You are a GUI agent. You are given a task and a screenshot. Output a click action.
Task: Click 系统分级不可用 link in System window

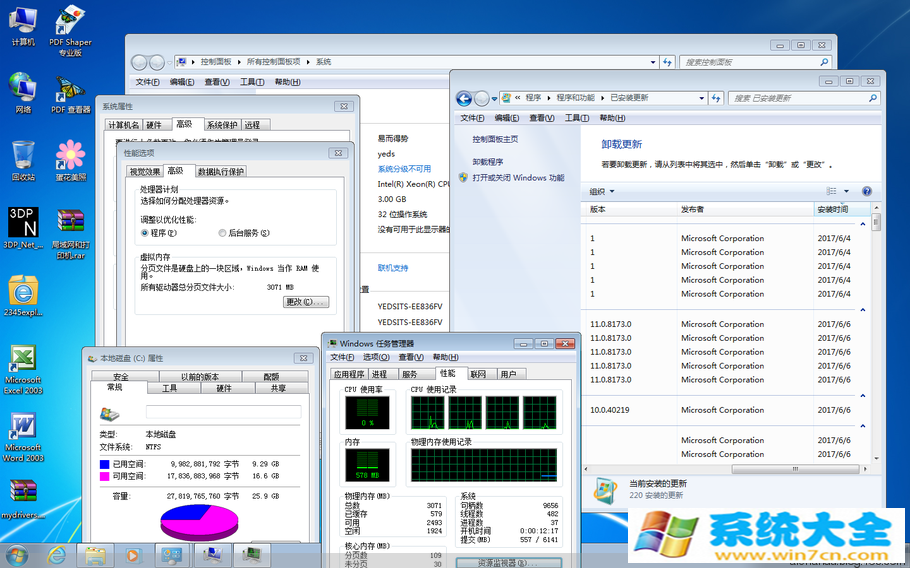tap(405, 169)
